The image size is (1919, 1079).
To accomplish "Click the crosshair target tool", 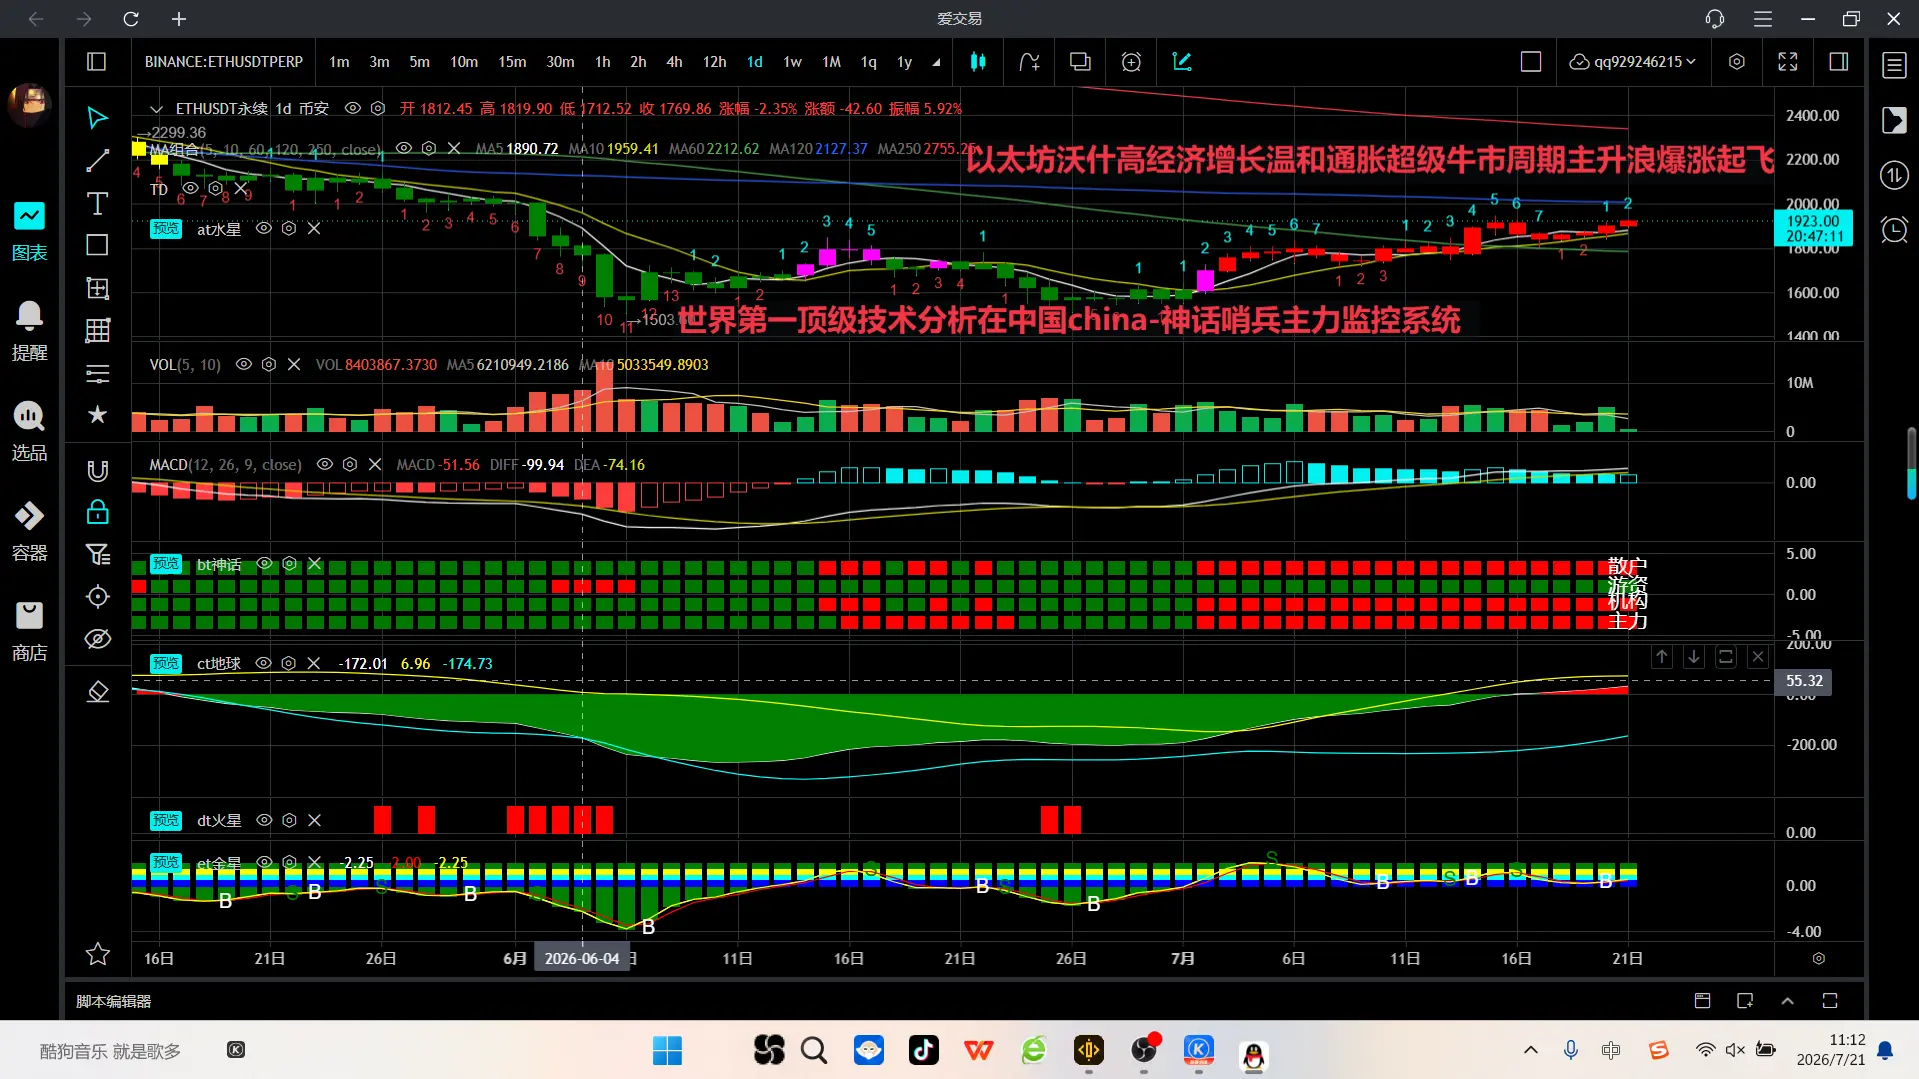I will (97, 597).
